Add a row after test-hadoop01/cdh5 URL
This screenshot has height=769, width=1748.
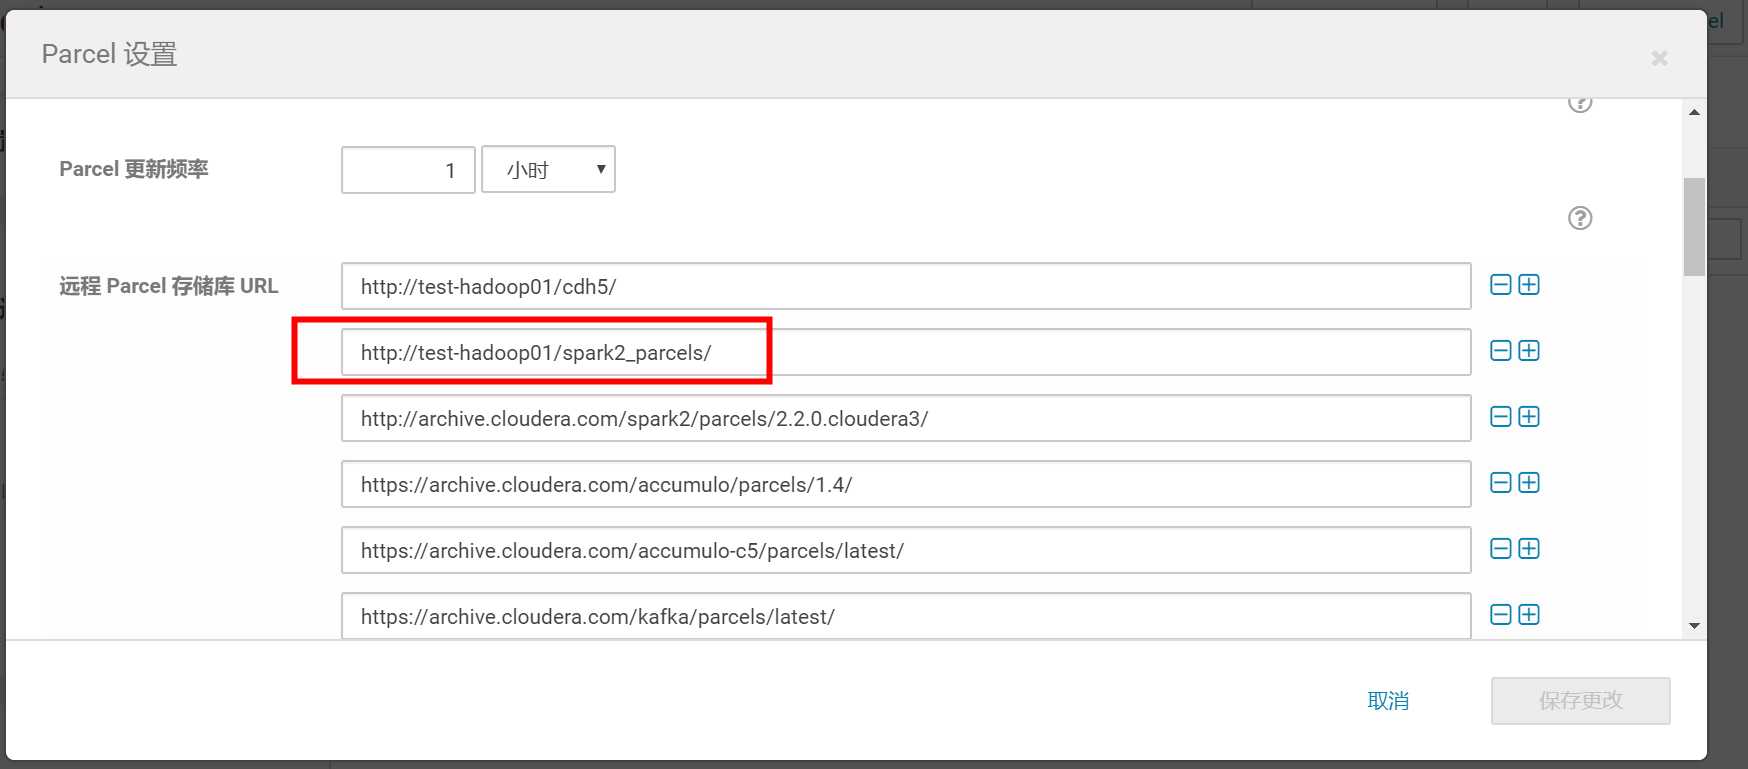pos(1529,285)
